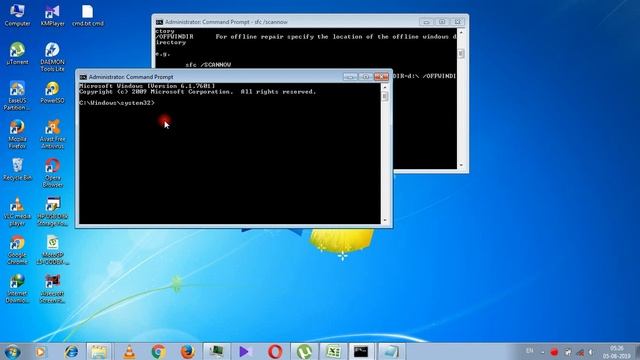640x360 pixels.
Task: Open the Windows Start menu orb
Action: pos(12,352)
